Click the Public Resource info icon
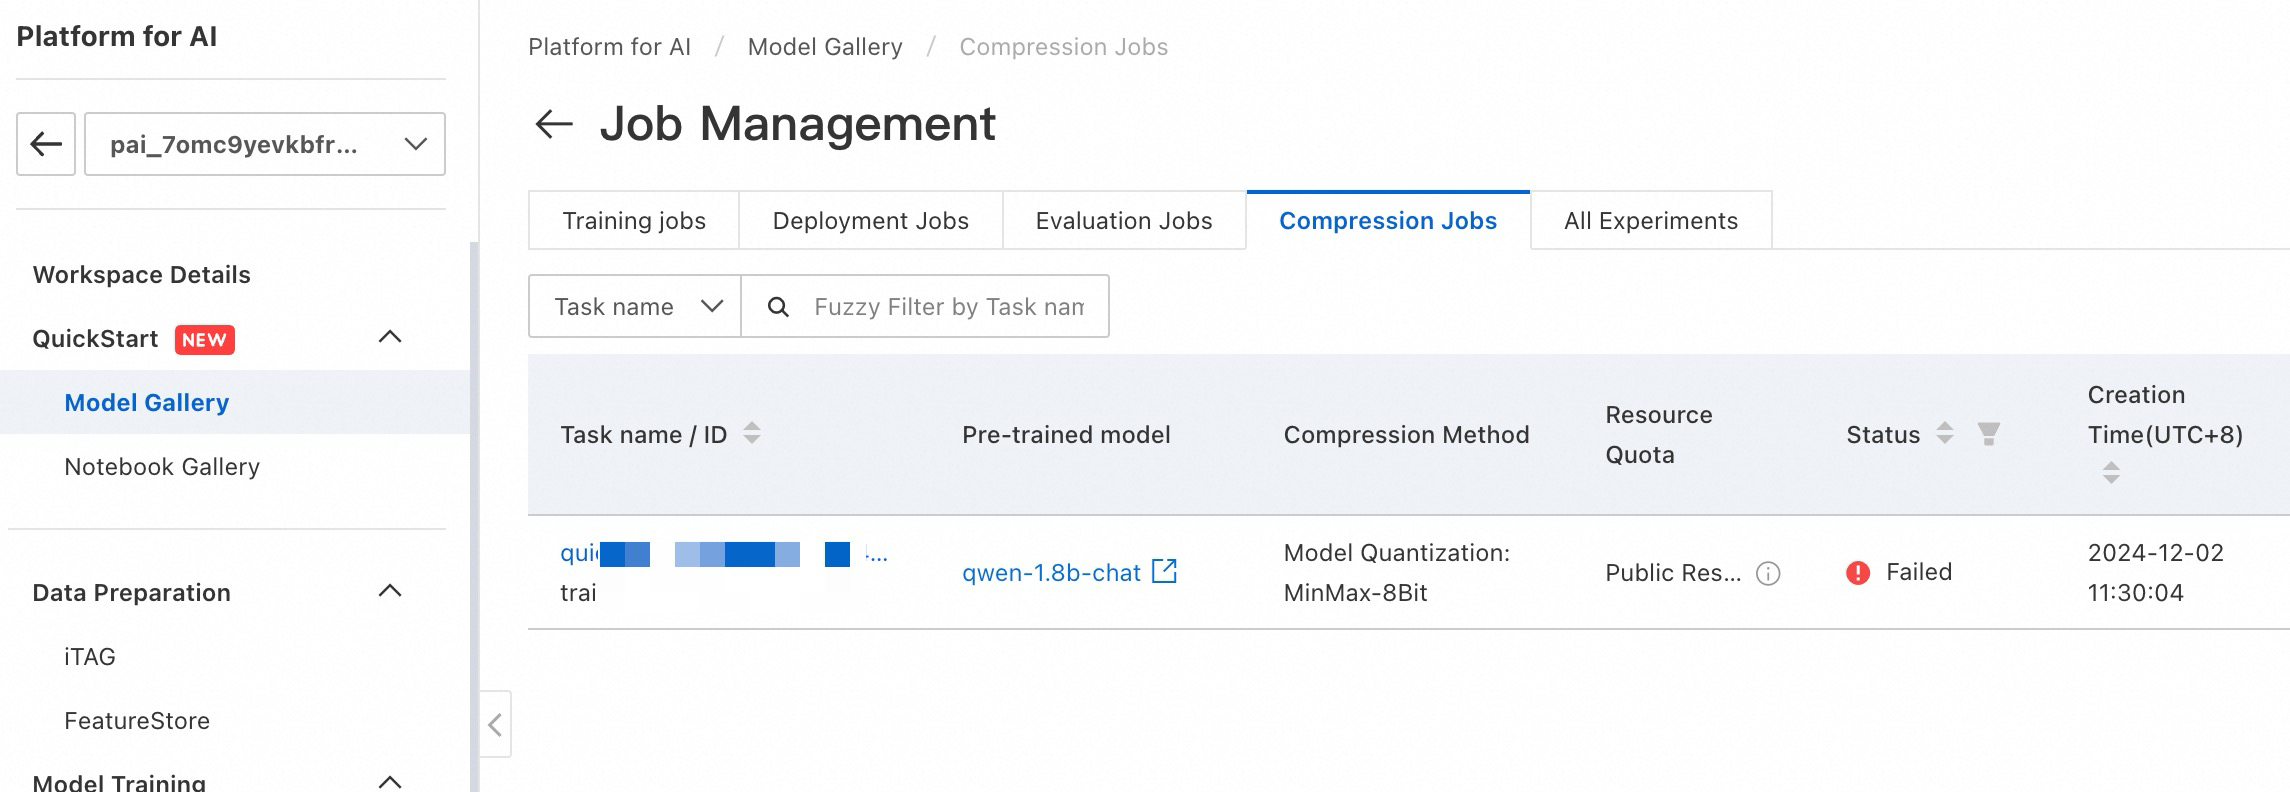The height and width of the screenshot is (792, 2290). [1768, 573]
